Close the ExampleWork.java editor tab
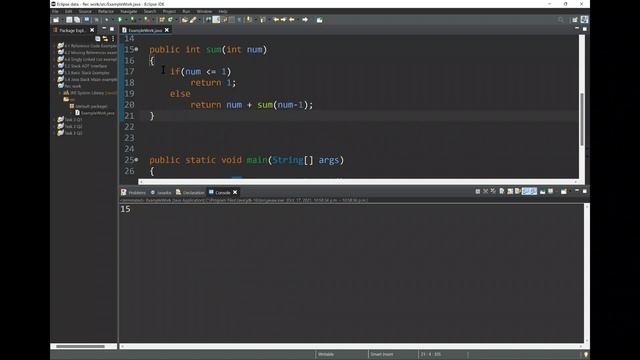The width and height of the screenshot is (640, 360). pos(167,30)
